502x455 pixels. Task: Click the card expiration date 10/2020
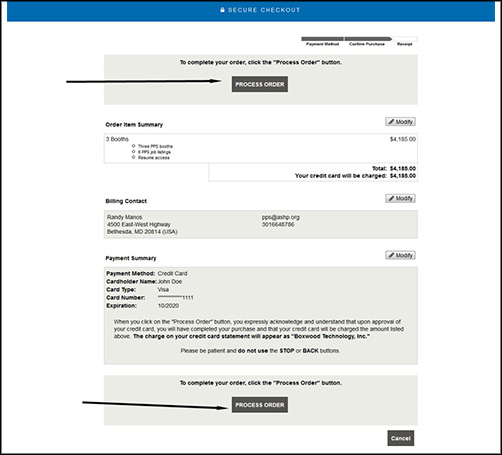coord(168,306)
